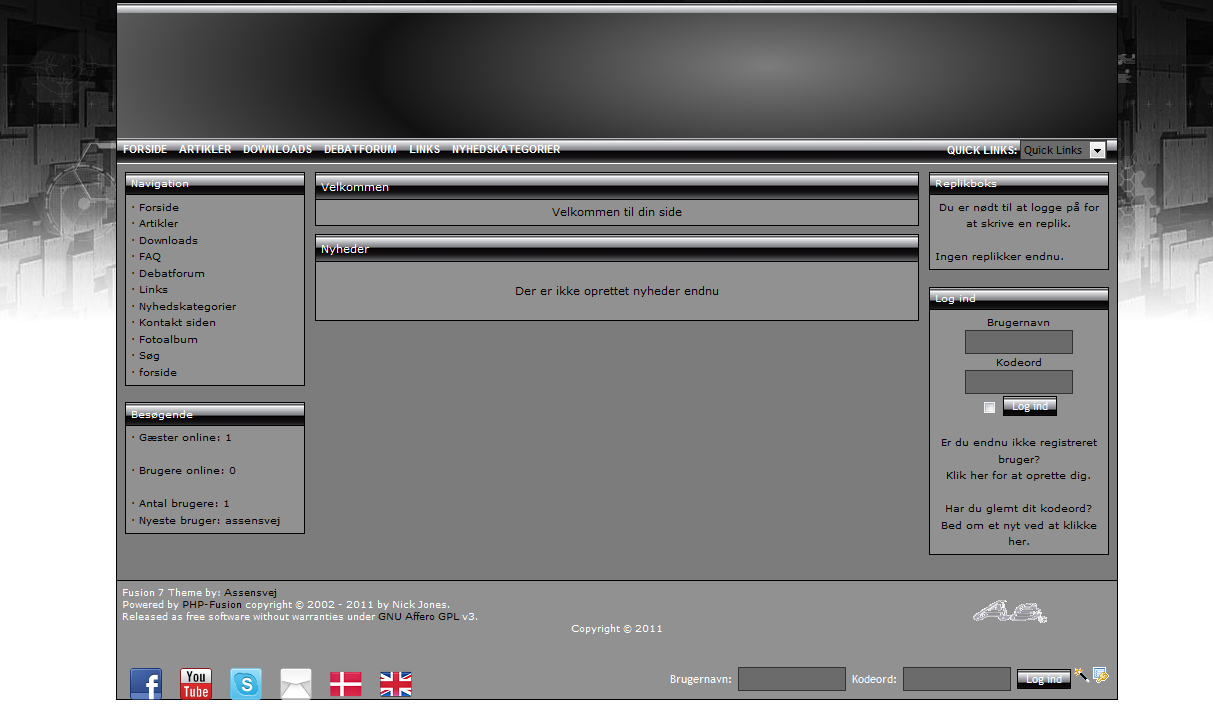Open Debatforum in the top menu bar
The height and width of the screenshot is (728, 1213).
[x=360, y=150]
